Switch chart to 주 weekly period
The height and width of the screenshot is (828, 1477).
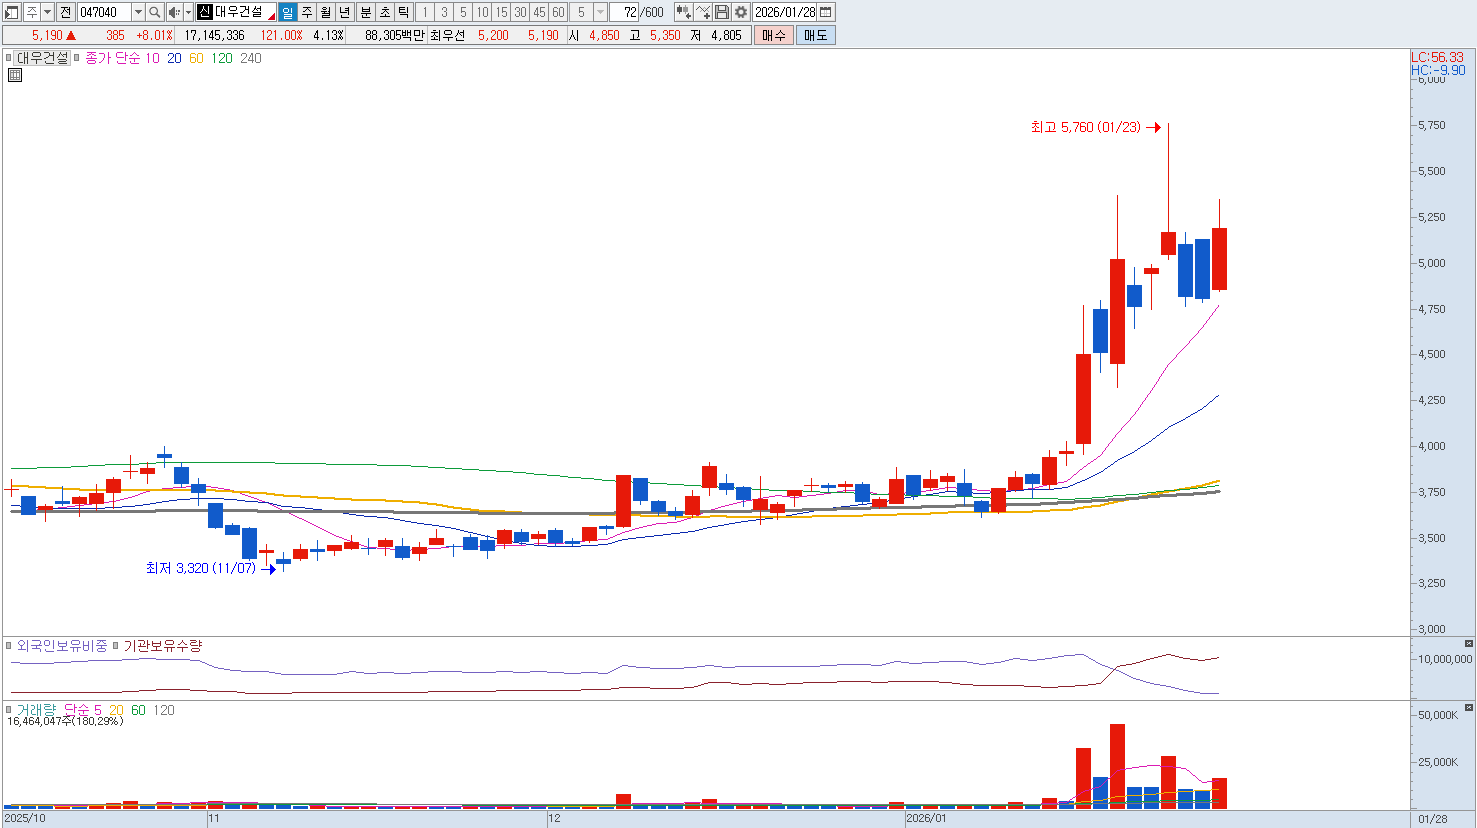[307, 12]
